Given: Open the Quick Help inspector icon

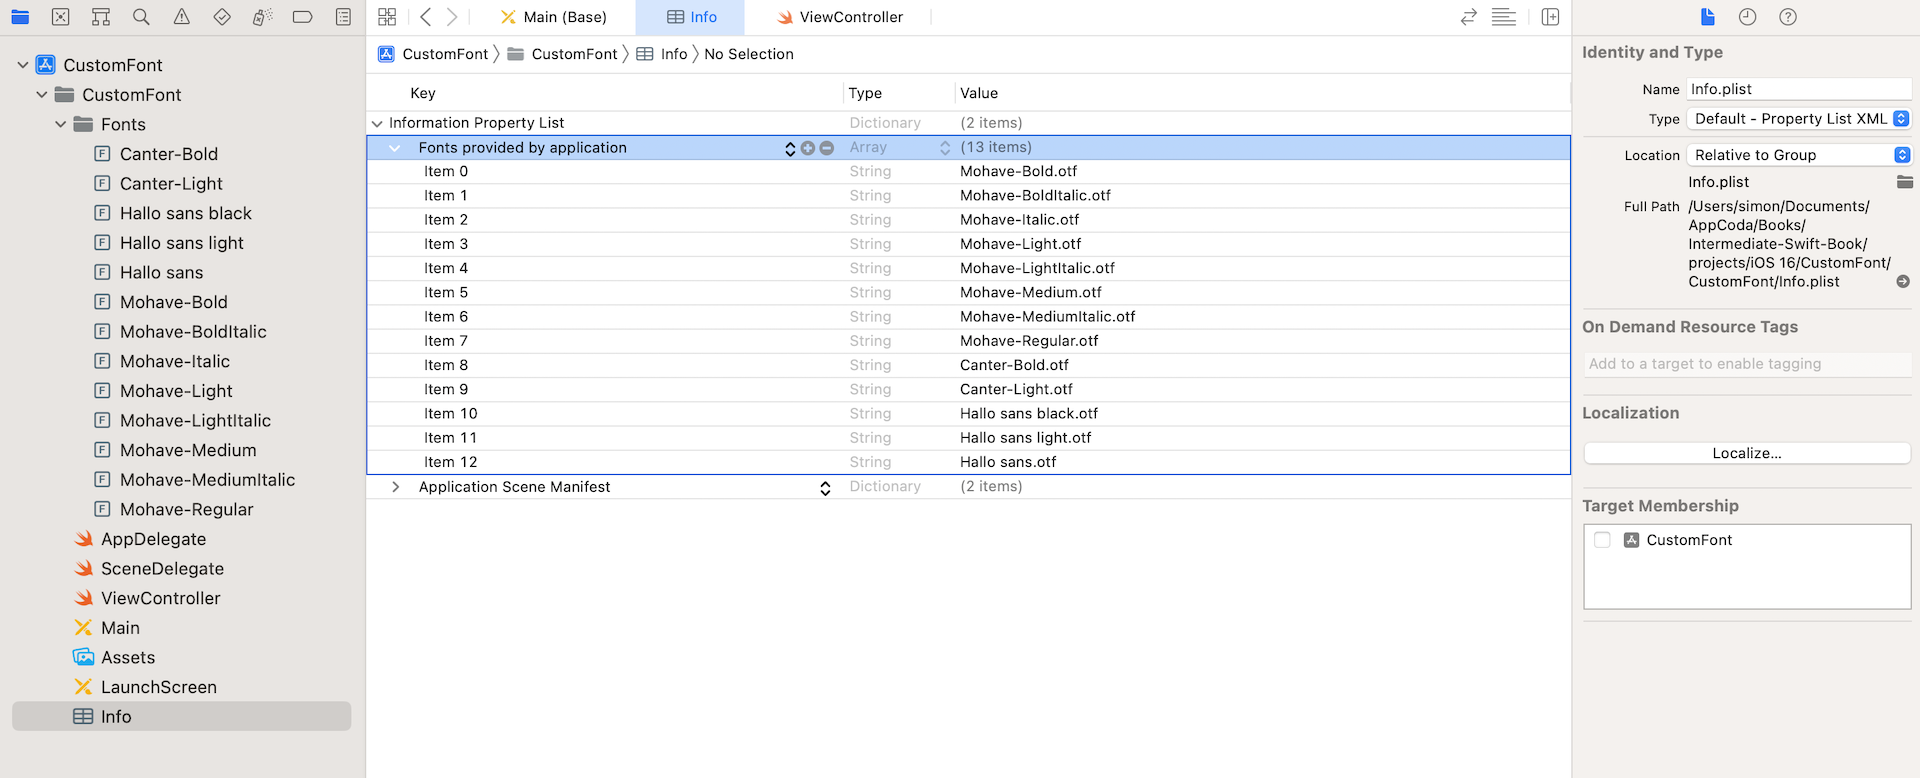Looking at the screenshot, I should tap(1788, 17).
